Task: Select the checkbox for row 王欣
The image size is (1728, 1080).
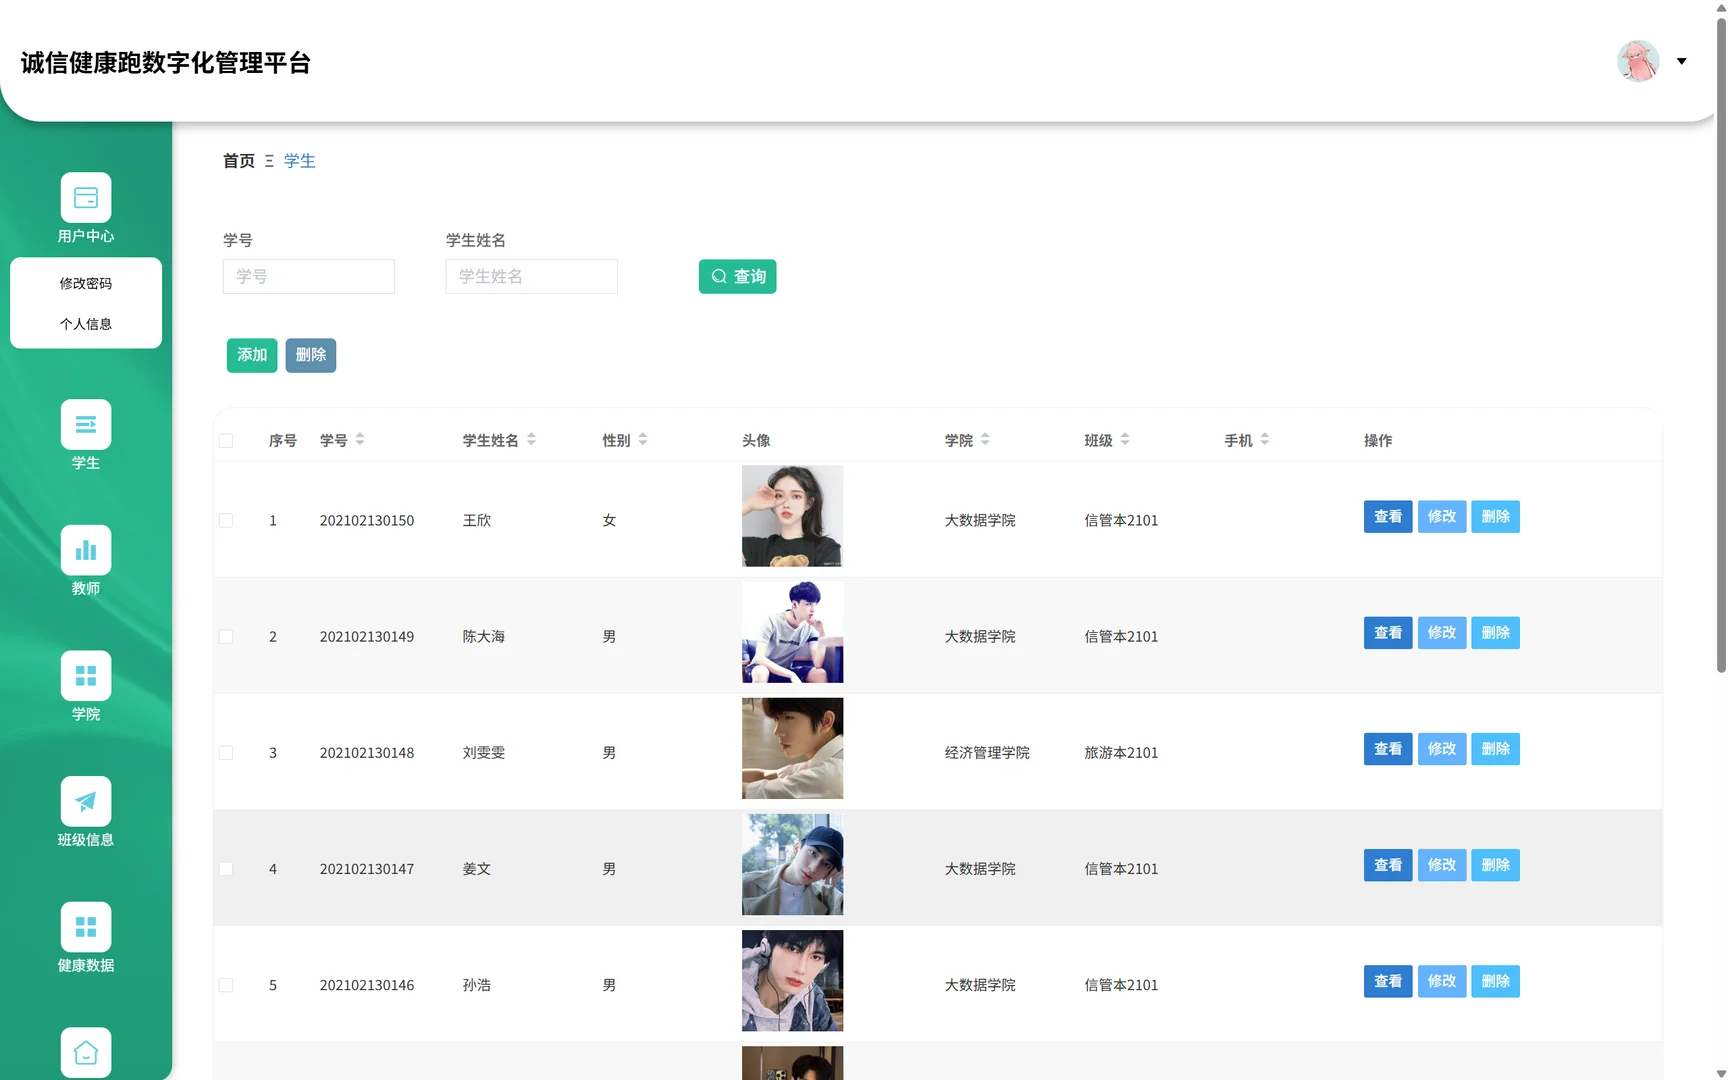Action: [226, 521]
